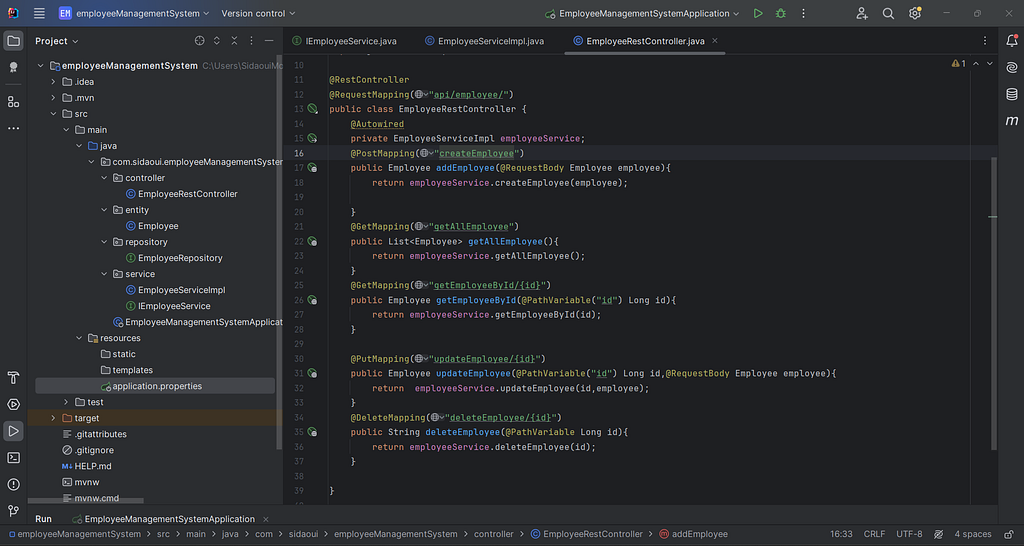This screenshot has height=546, width=1024.
Task: Expand the .idea folder
Action: (x=54, y=82)
